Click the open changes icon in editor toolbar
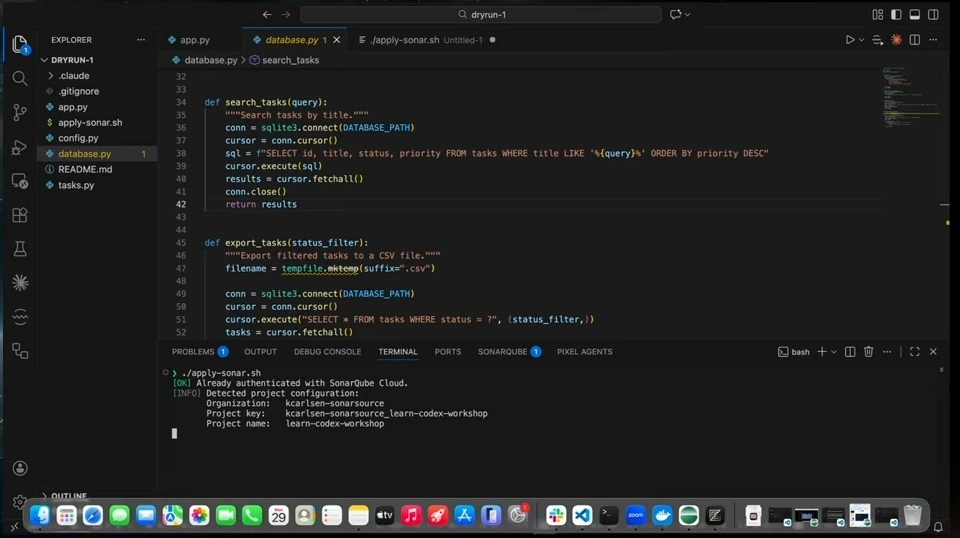 click(x=877, y=40)
